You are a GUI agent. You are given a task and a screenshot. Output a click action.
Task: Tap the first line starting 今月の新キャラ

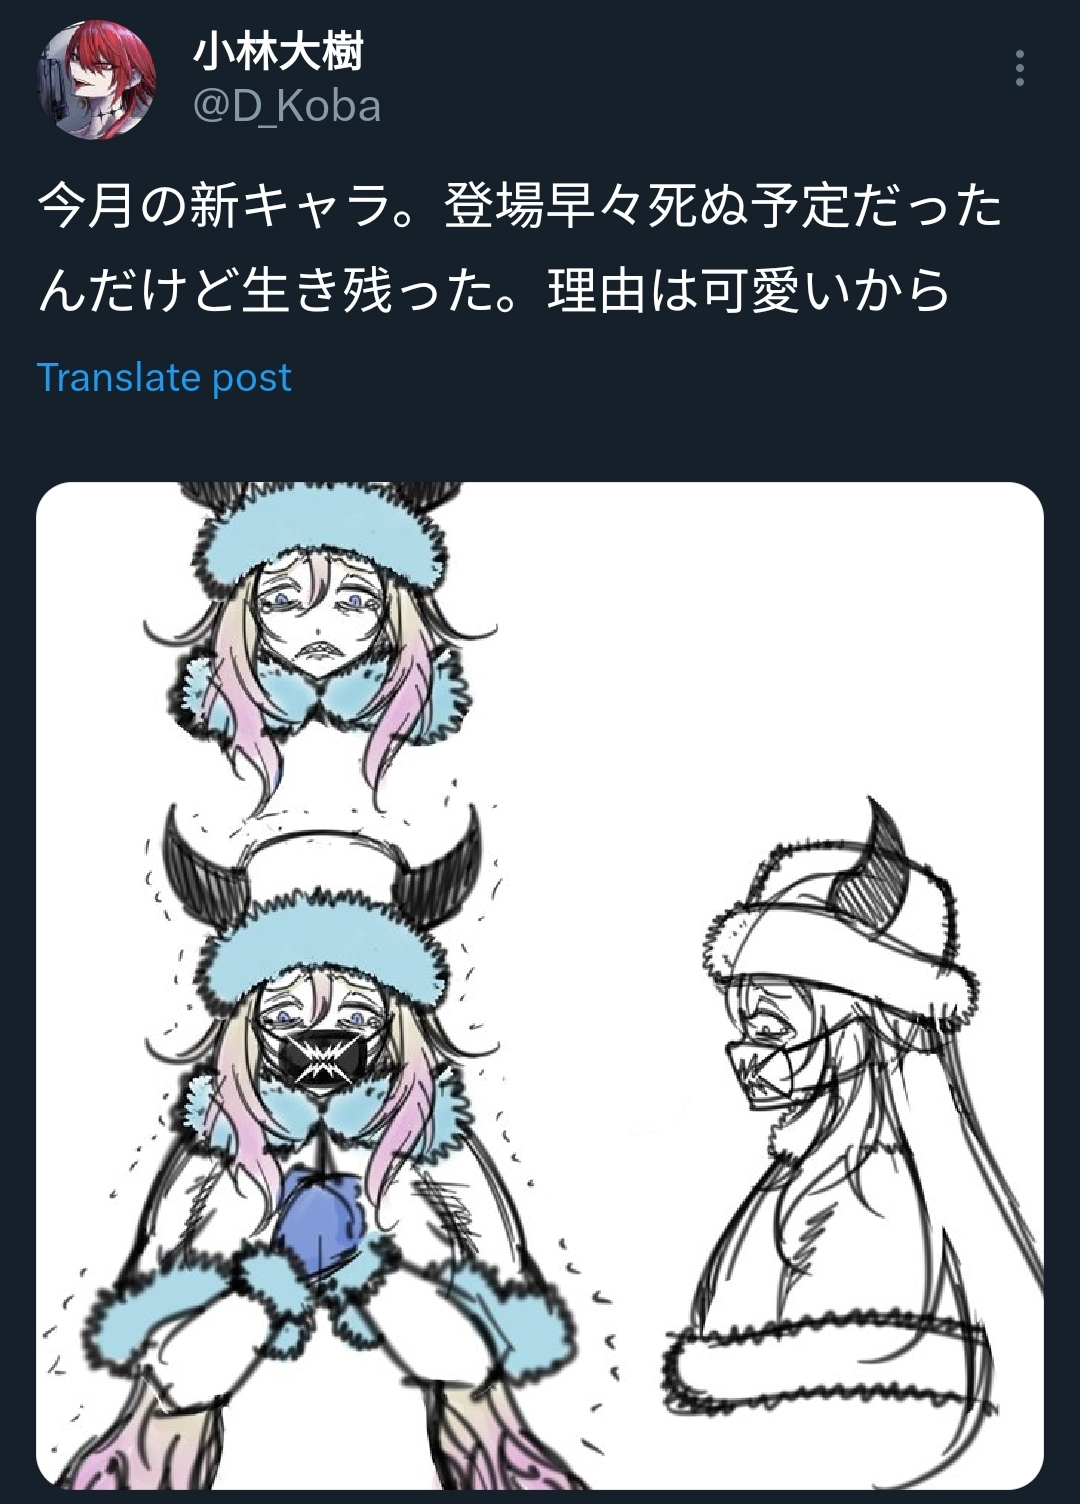pos(520,206)
